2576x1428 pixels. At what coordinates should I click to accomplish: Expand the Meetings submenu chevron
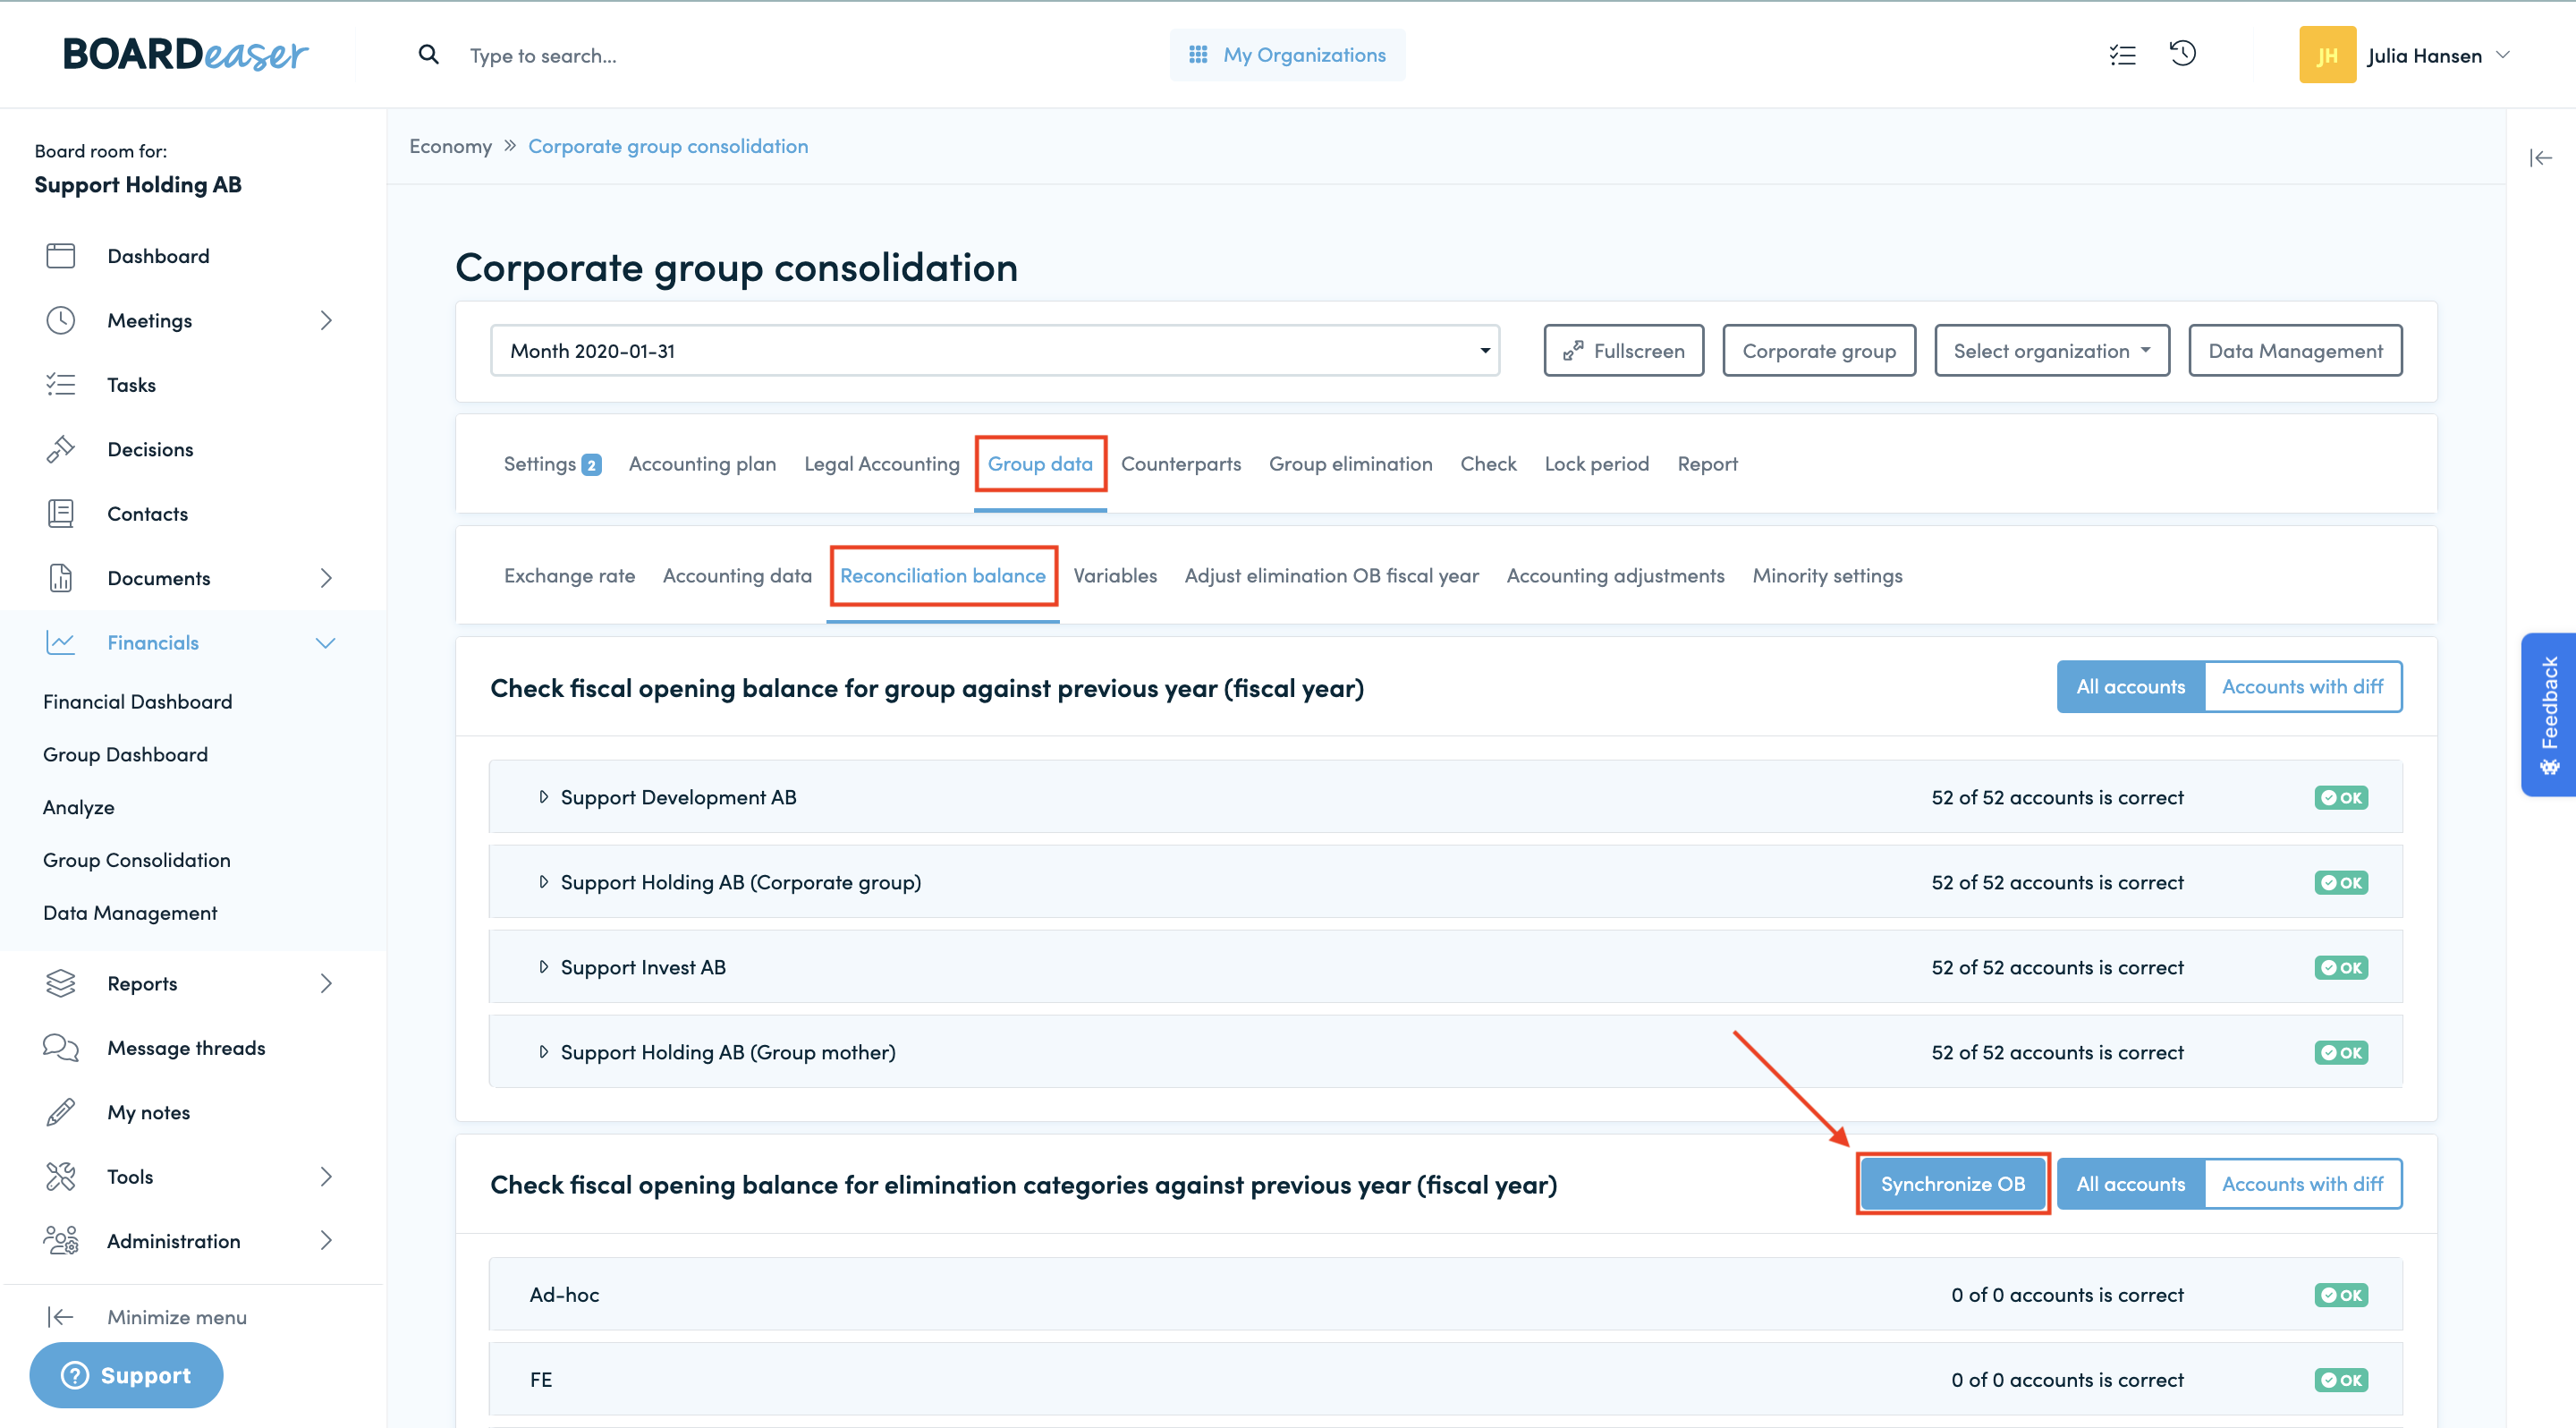coord(326,320)
